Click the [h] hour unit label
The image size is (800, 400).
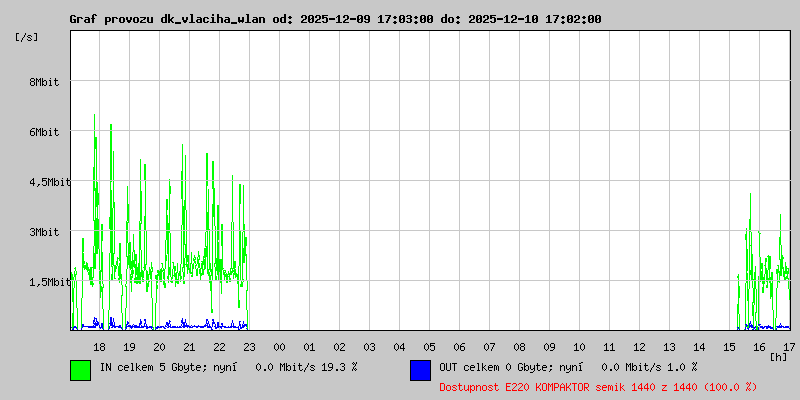779,357
